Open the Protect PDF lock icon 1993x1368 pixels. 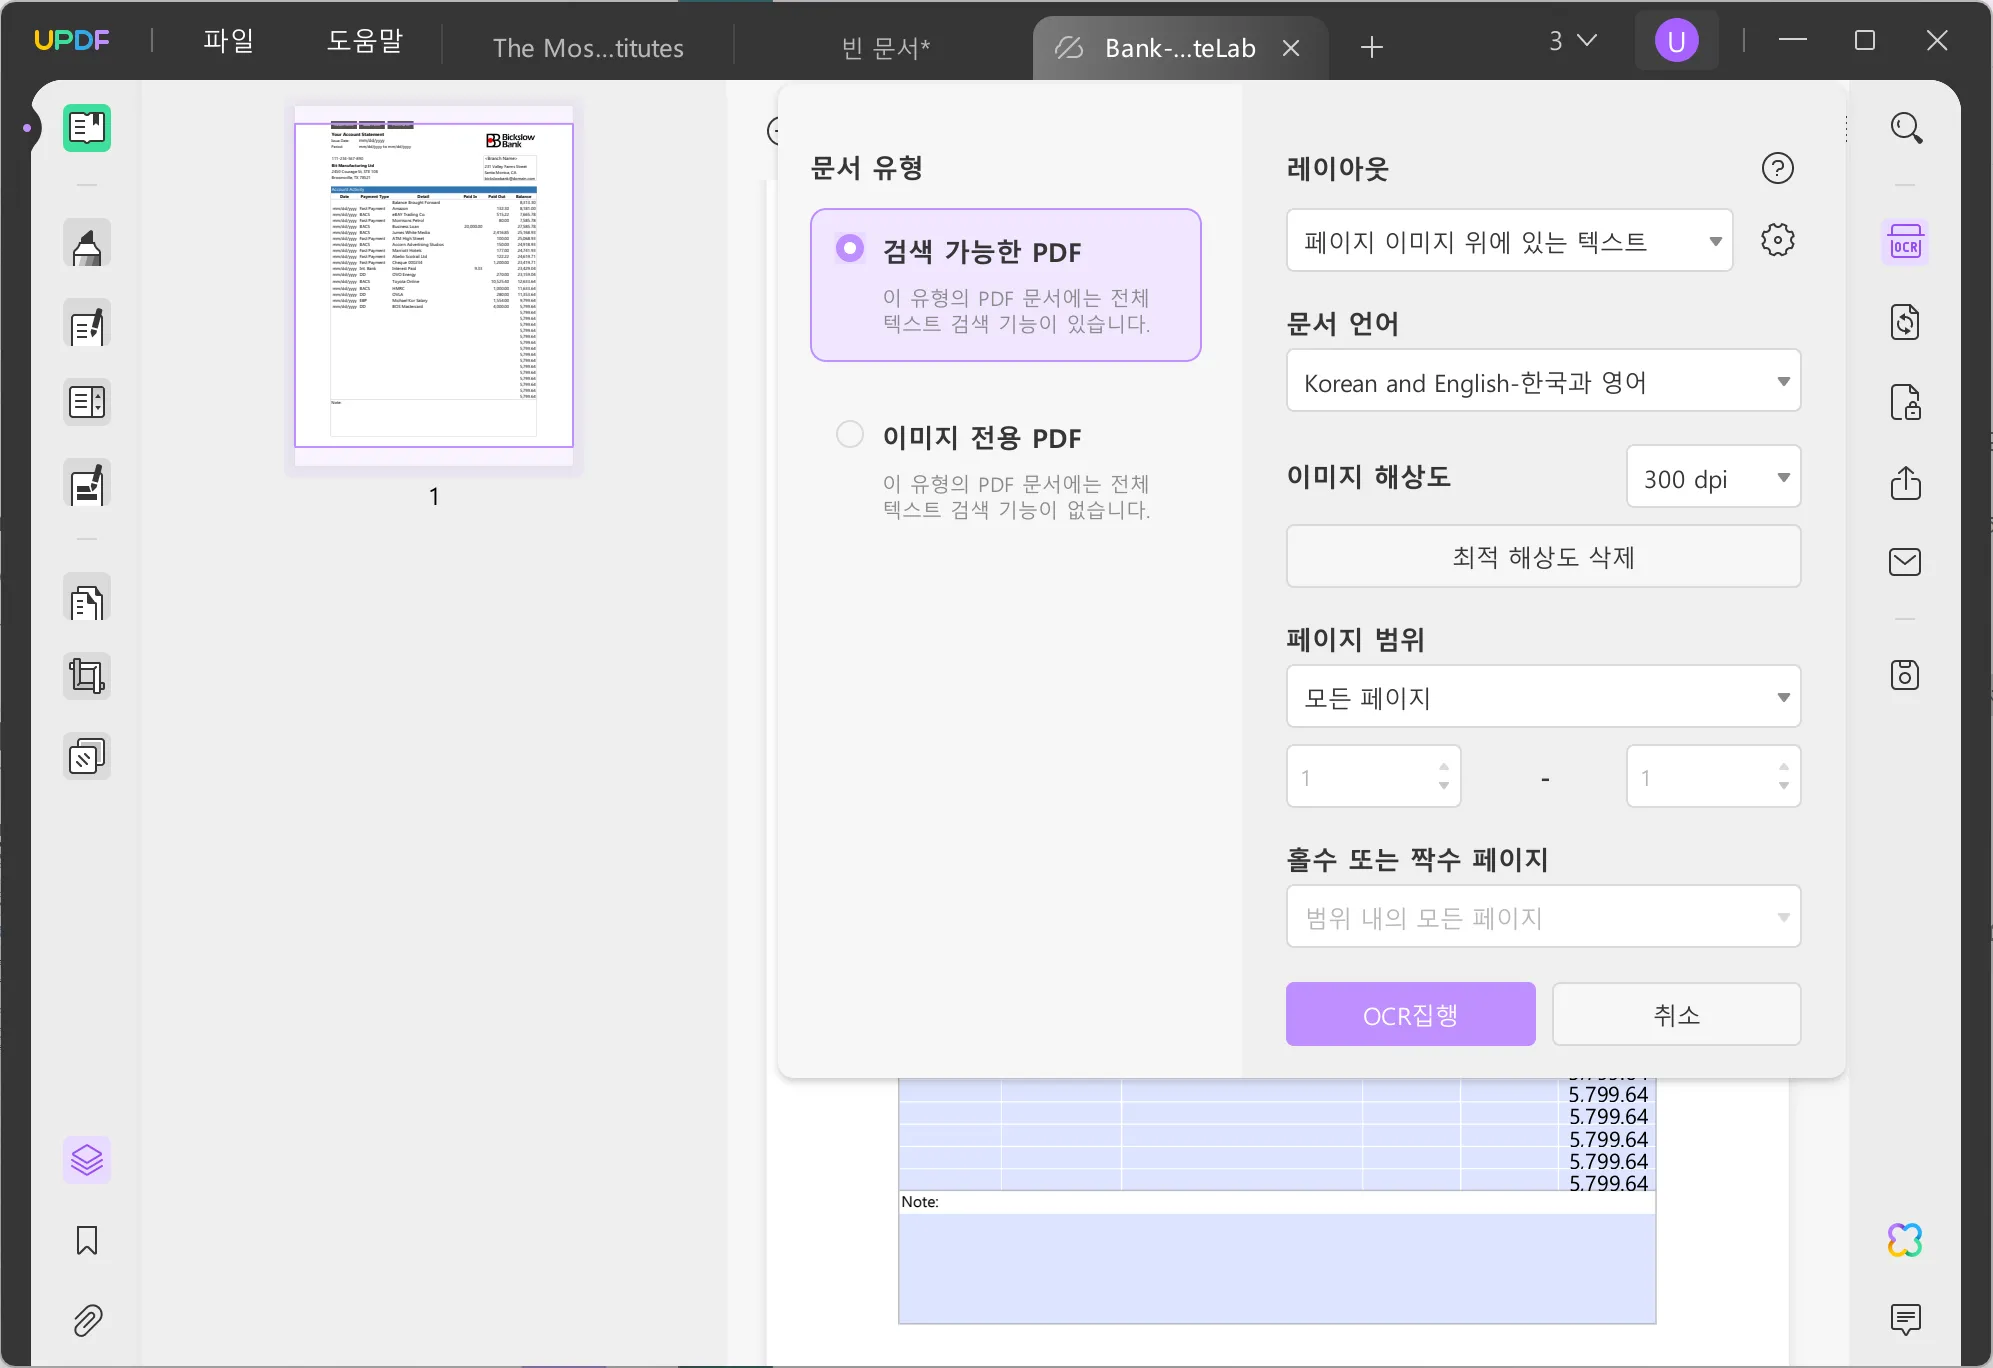click(1905, 402)
